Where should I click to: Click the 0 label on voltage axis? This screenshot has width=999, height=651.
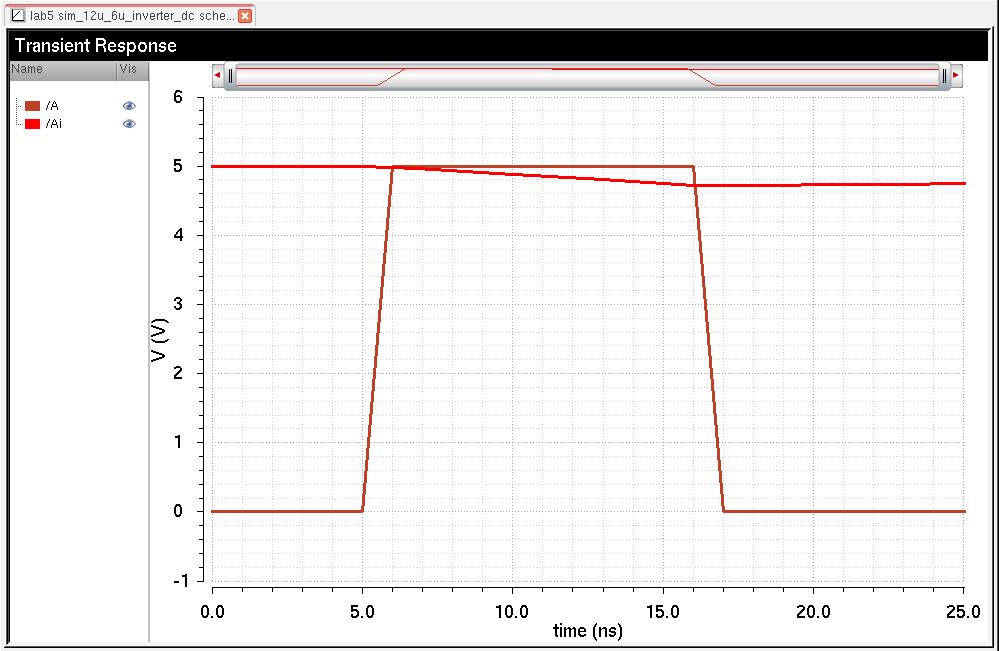point(178,511)
